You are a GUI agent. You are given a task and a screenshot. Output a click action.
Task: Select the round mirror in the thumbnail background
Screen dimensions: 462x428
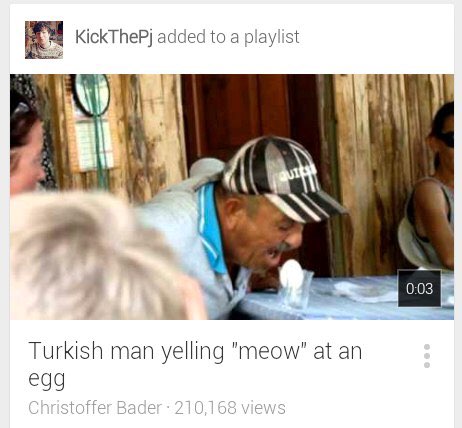(x=91, y=94)
